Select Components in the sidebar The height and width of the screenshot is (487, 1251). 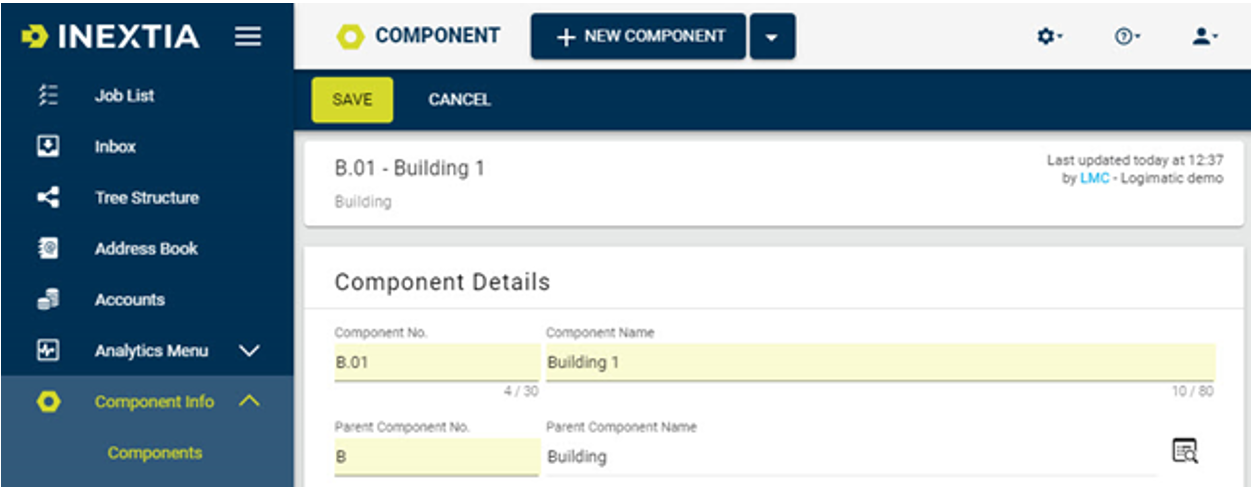click(155, 453)
